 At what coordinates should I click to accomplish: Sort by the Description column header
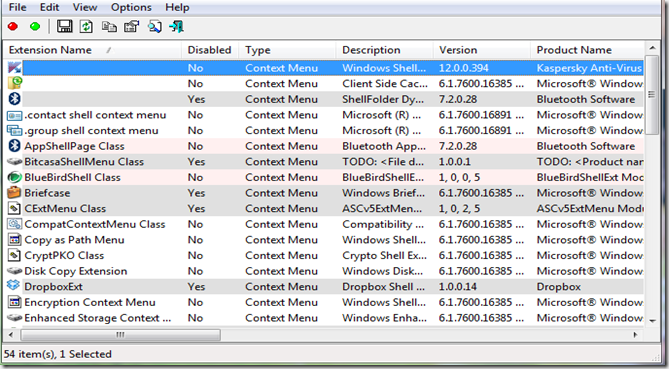[385, 50]
